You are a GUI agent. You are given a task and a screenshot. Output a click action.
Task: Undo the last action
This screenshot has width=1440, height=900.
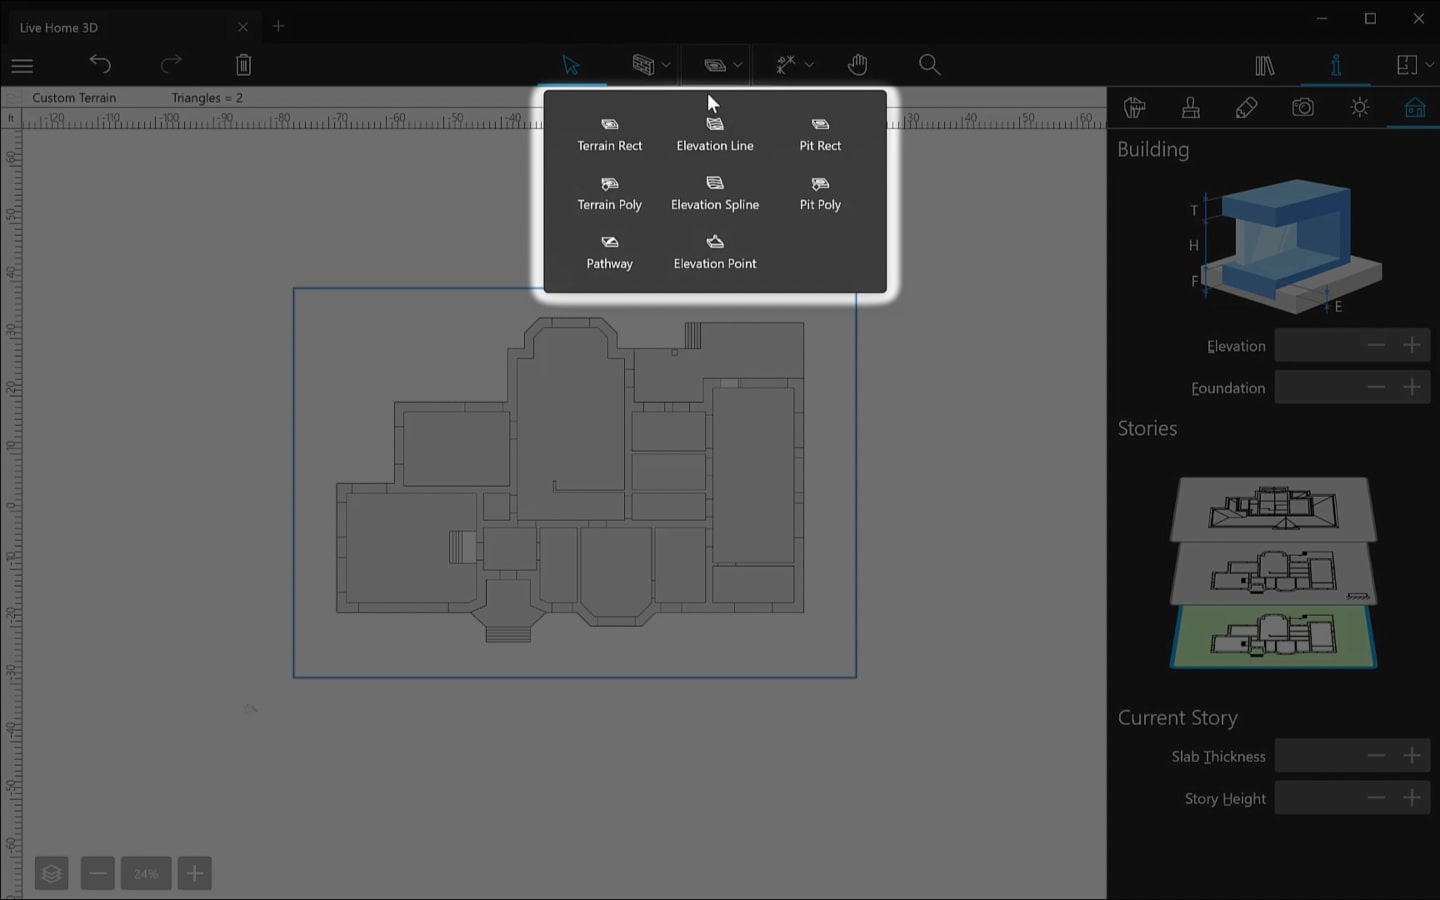point(100,64)
